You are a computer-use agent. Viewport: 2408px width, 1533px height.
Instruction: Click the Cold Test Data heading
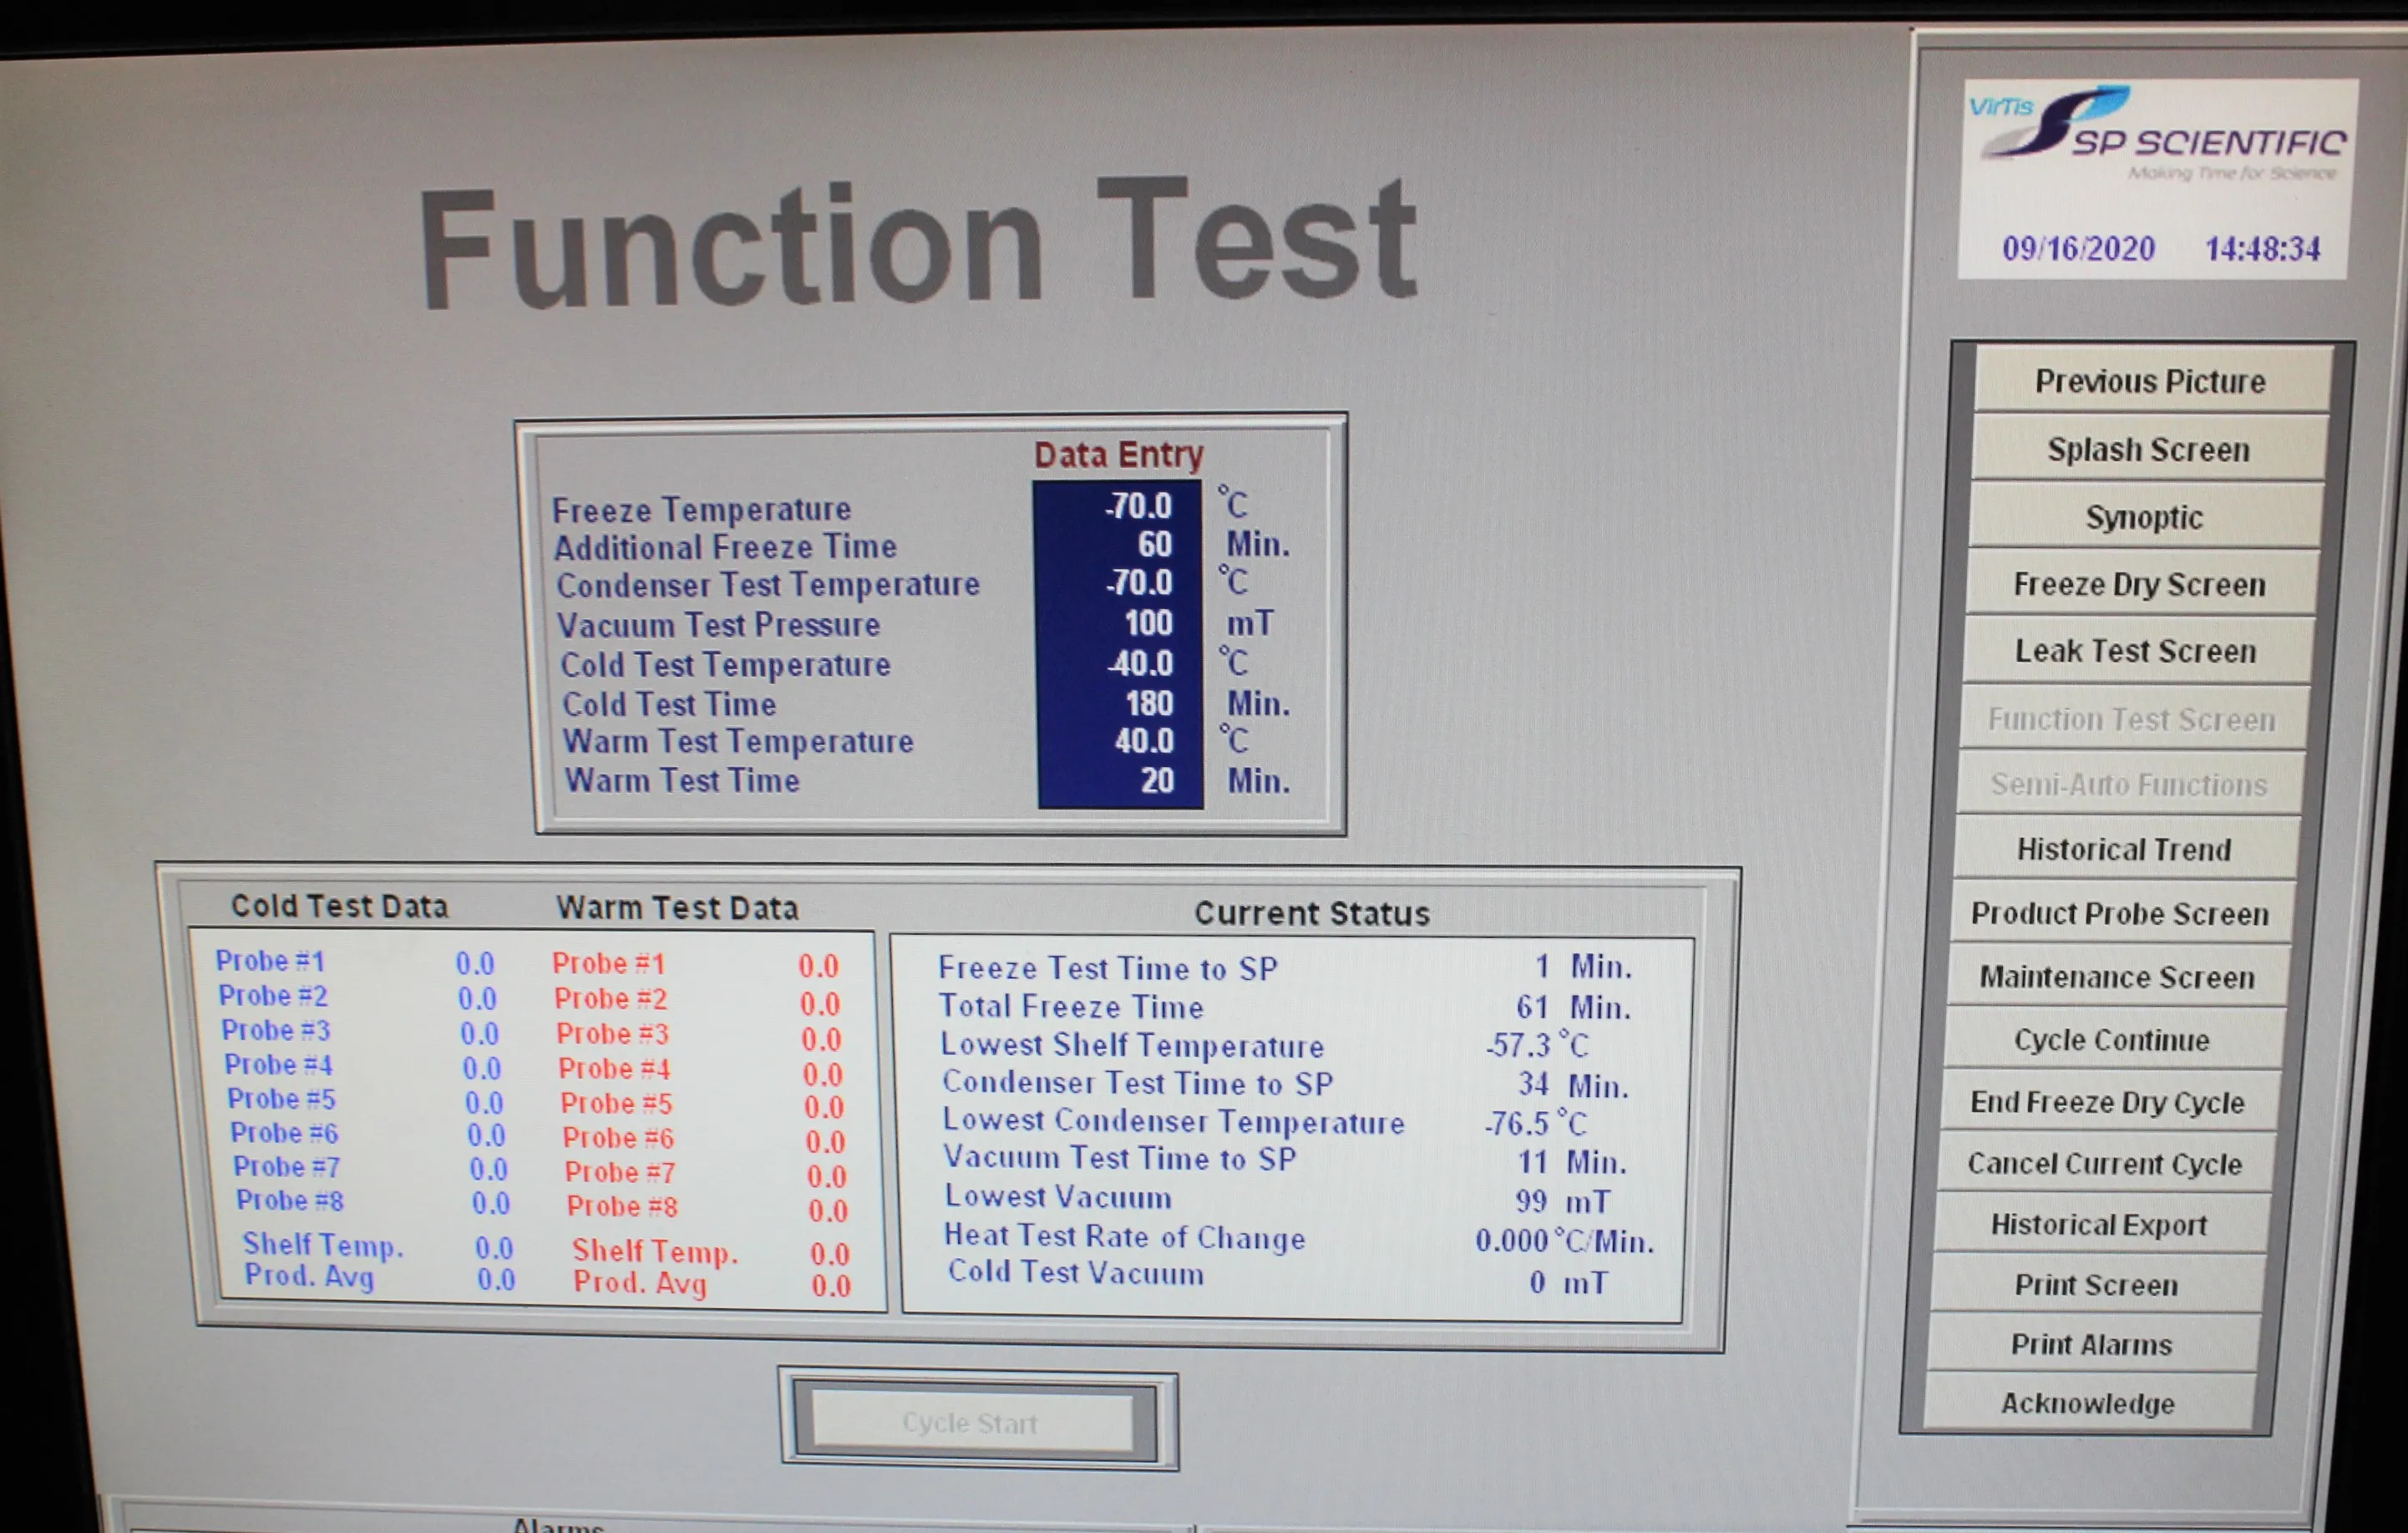click(340, 905)
